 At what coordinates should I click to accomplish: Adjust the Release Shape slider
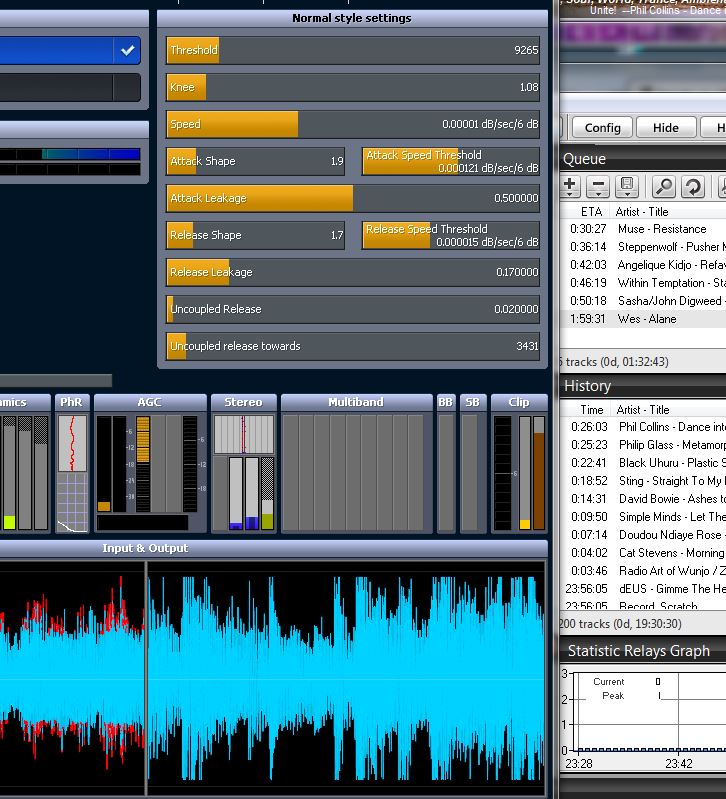click(x=255, y=235)
